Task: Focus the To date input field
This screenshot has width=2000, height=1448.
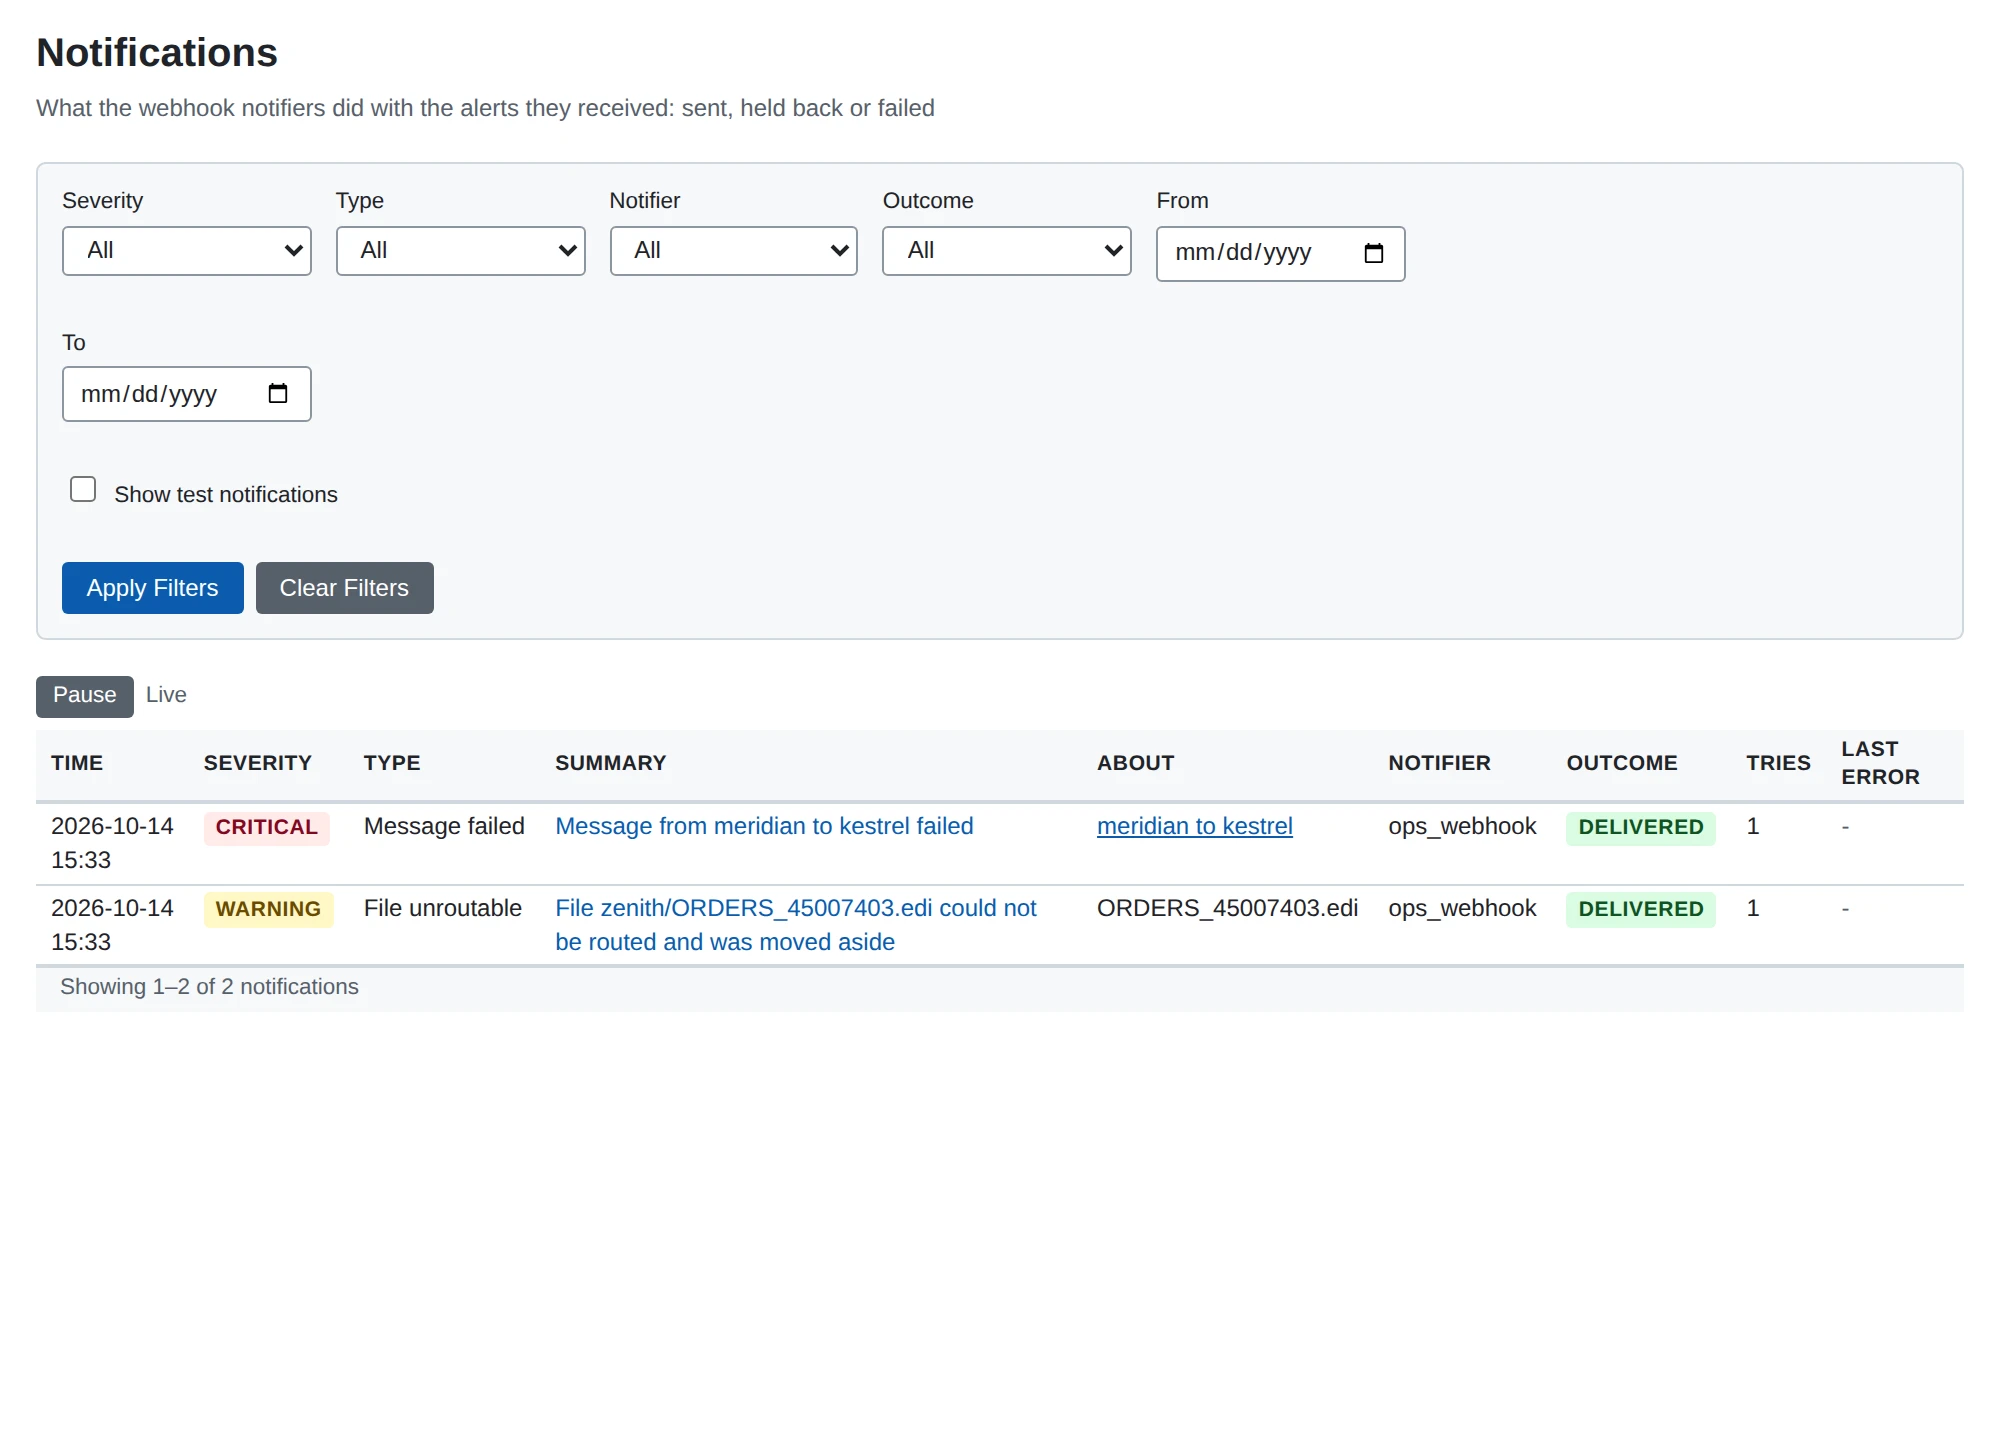Action: (187, 394)
